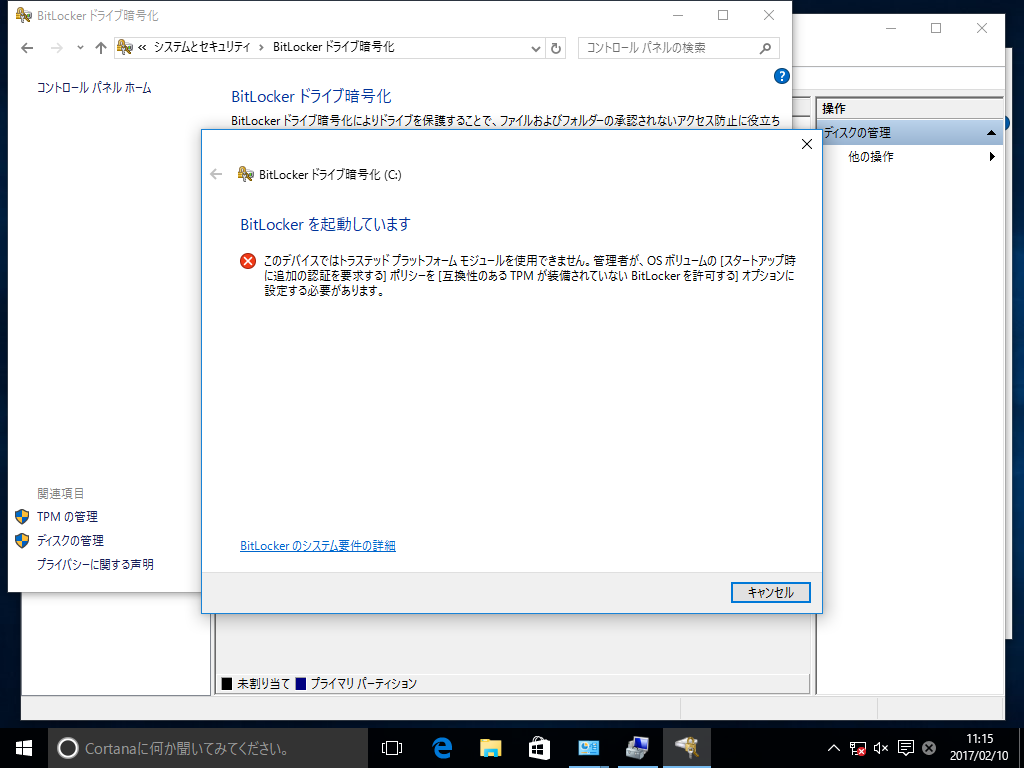1024x768 pixels.
Task: Refresh the Control Panel page
Action: (556, 48)
